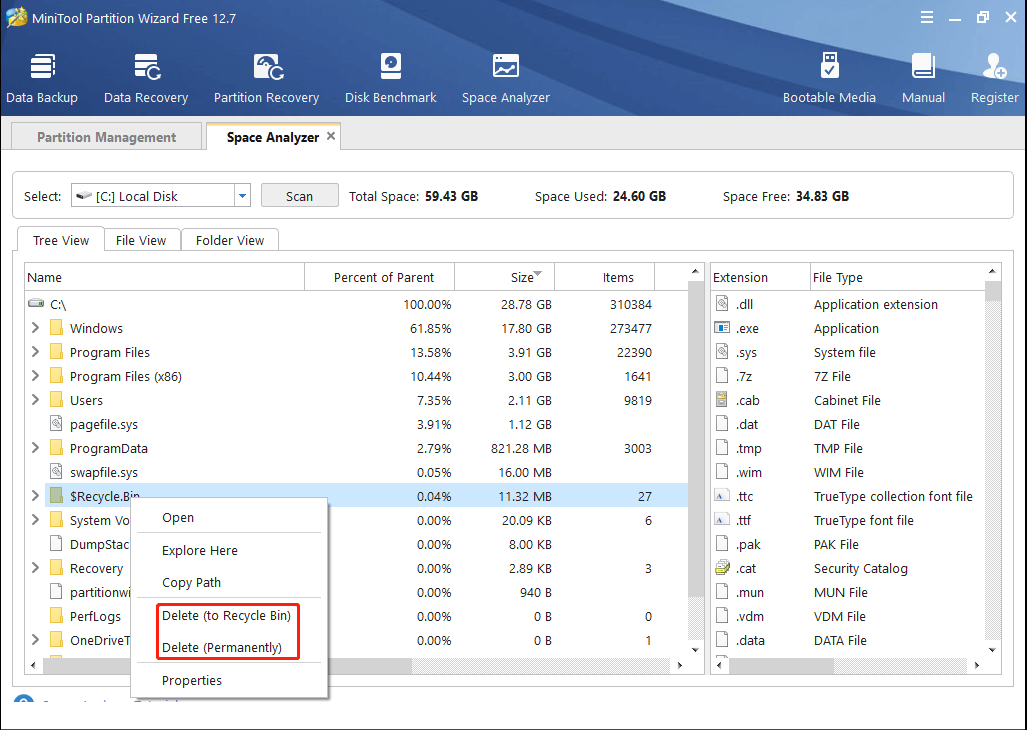Open the Manual

[x=923, y=79]
